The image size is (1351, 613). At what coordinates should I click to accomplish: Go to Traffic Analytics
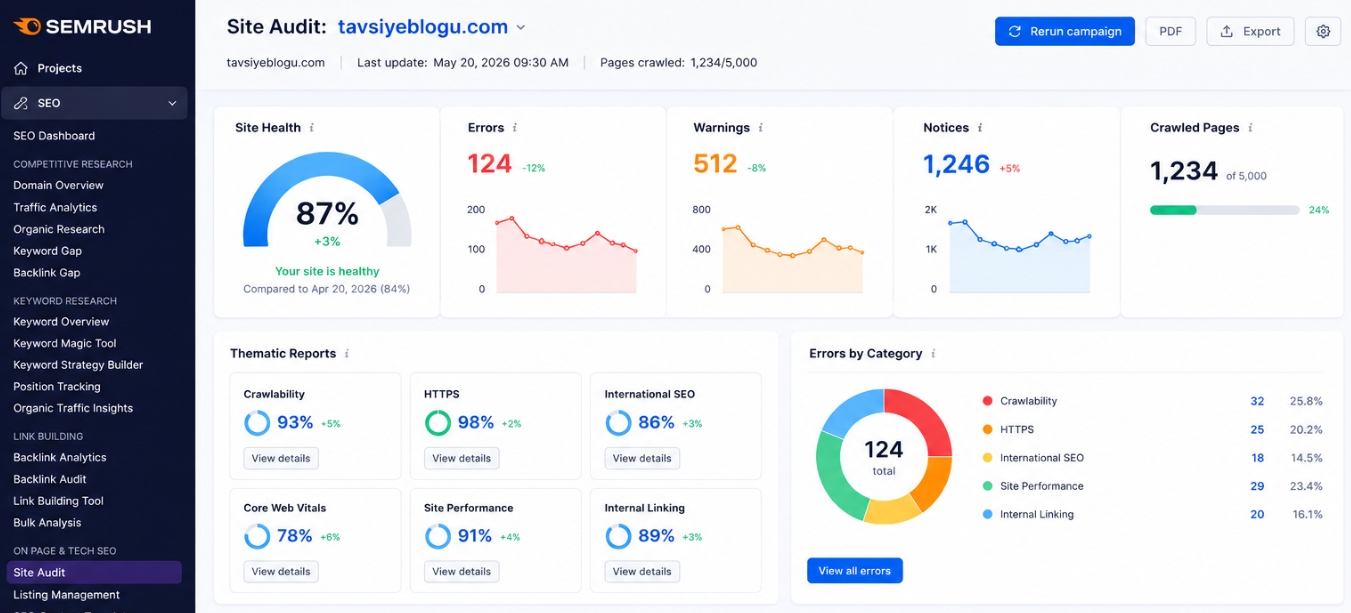click(55, 207)
